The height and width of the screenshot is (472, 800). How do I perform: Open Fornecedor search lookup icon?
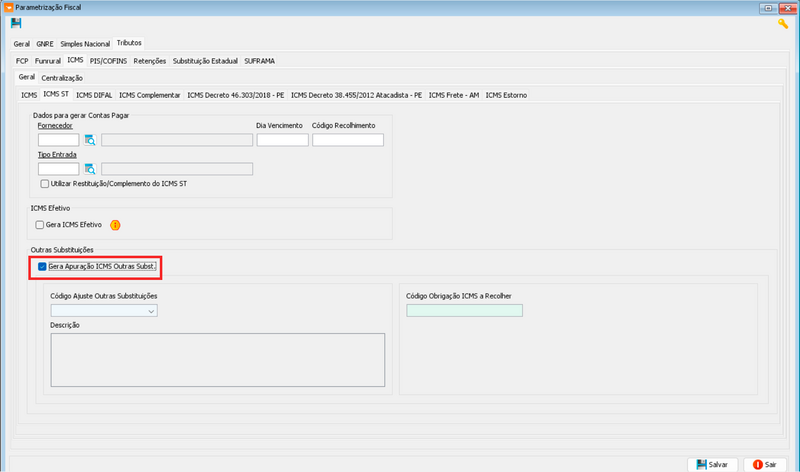(x=89, y=140)
